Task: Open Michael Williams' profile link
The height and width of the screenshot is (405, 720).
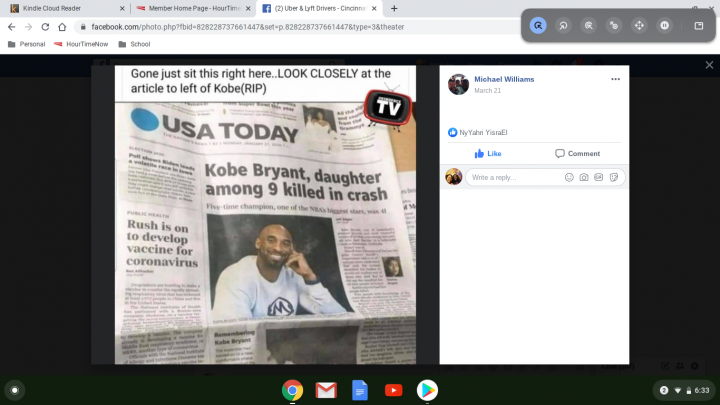Action: point(504,79)
